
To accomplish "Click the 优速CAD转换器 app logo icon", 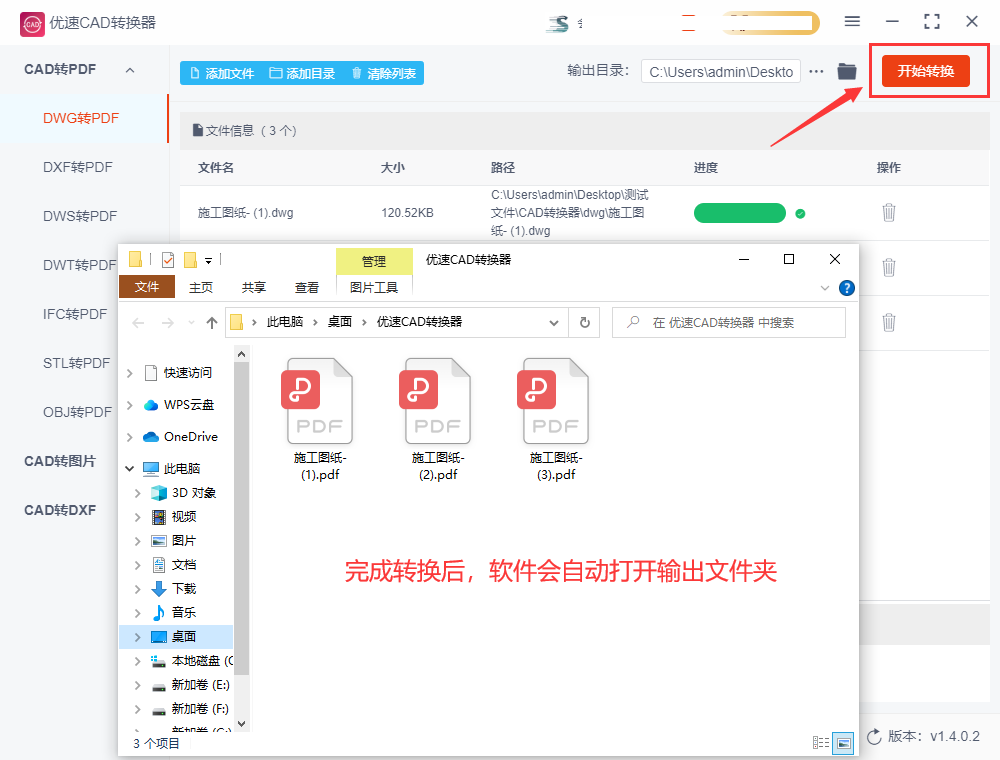I will [x=32, y=24].
